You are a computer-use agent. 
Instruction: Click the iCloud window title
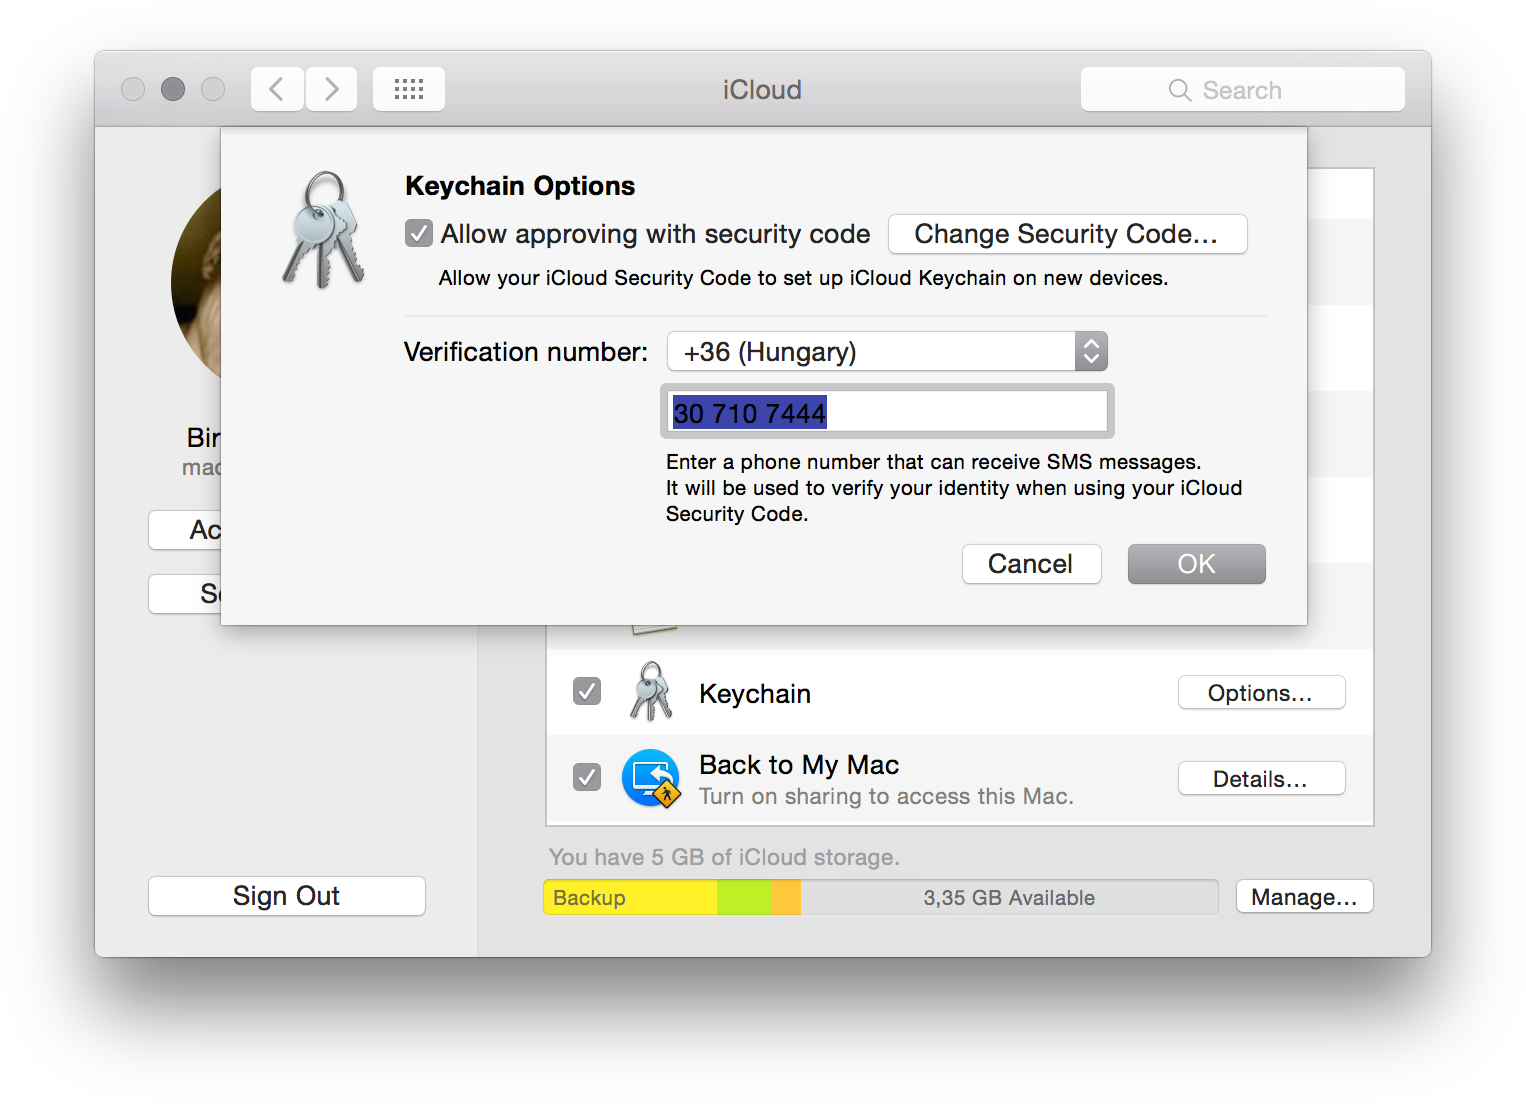(x=762, y=90)
